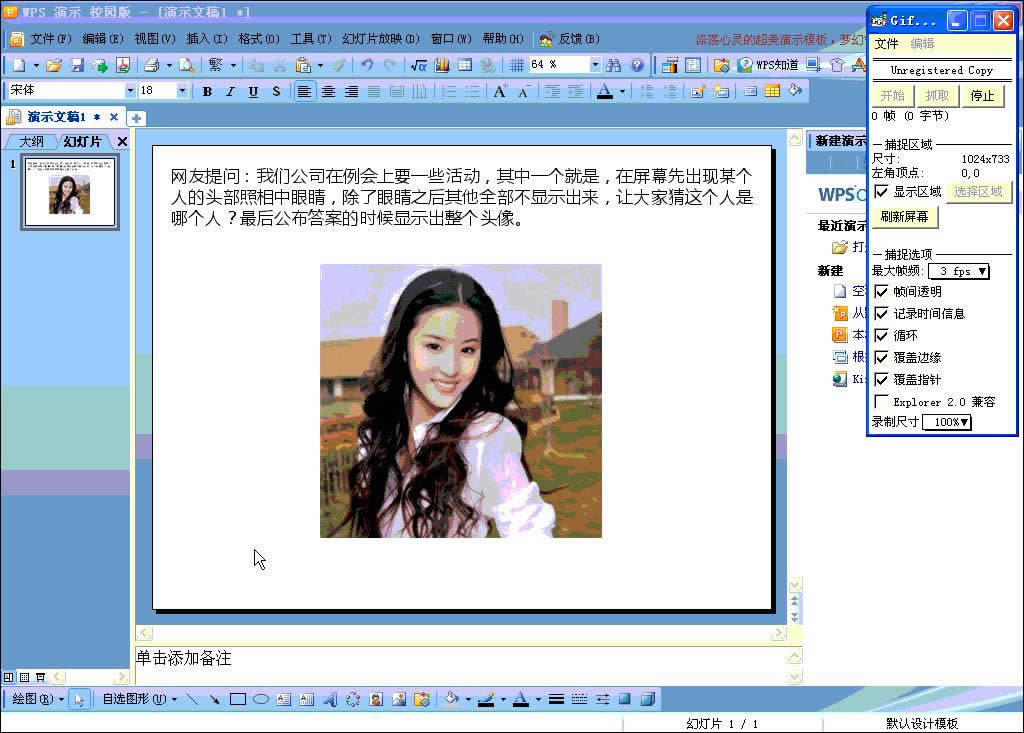Select the Oval drawing tool

pyautogui.click(x=260, y=699)
